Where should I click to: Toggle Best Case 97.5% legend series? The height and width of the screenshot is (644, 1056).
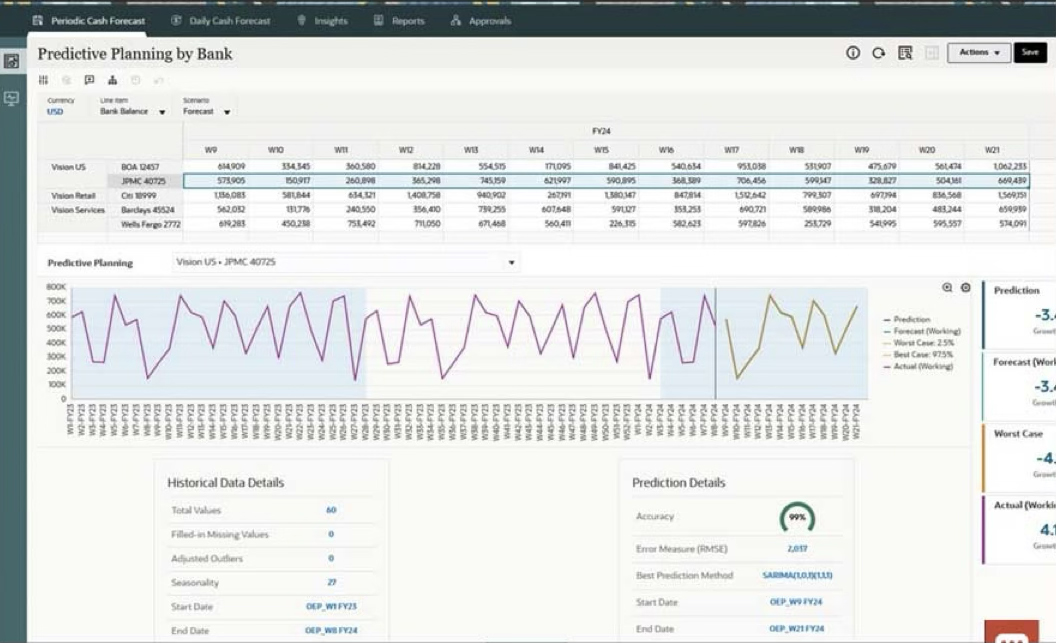point(922,355)
